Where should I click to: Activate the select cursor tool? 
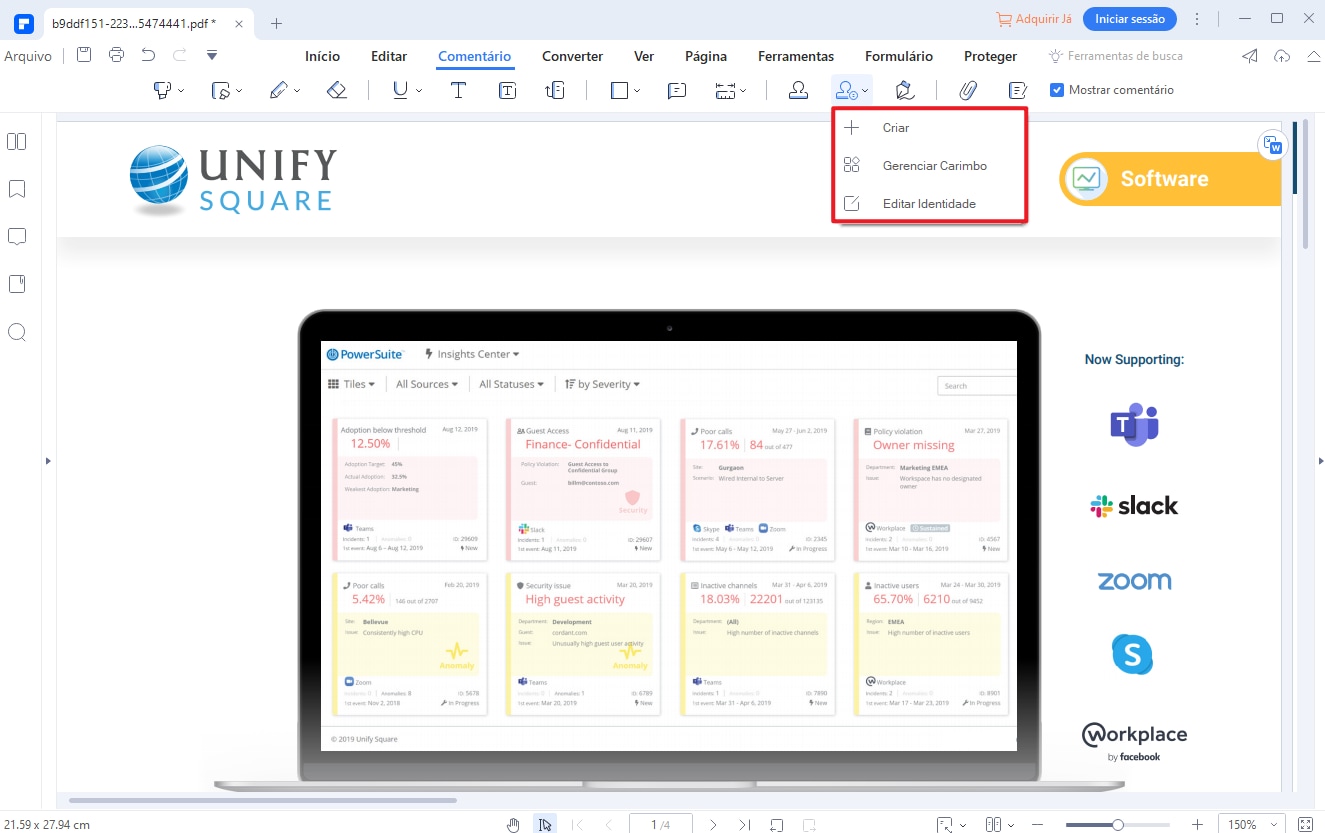click(x=545, y=825)
